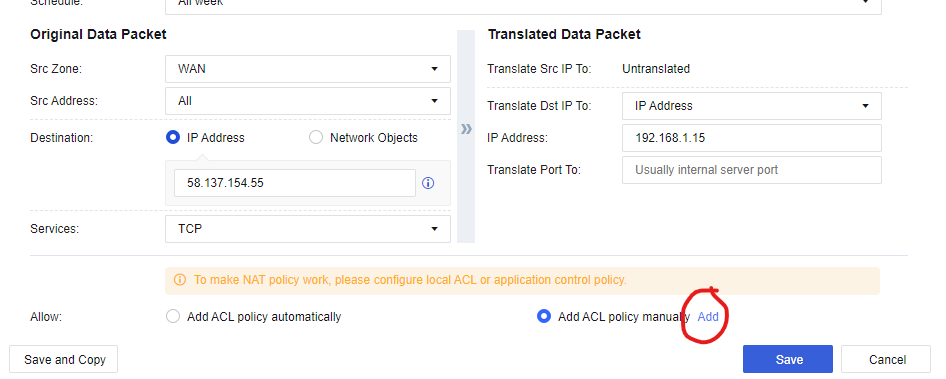Click the Cancel button
Viewport: 946px width, 379px height.
(x=886, y=359)
